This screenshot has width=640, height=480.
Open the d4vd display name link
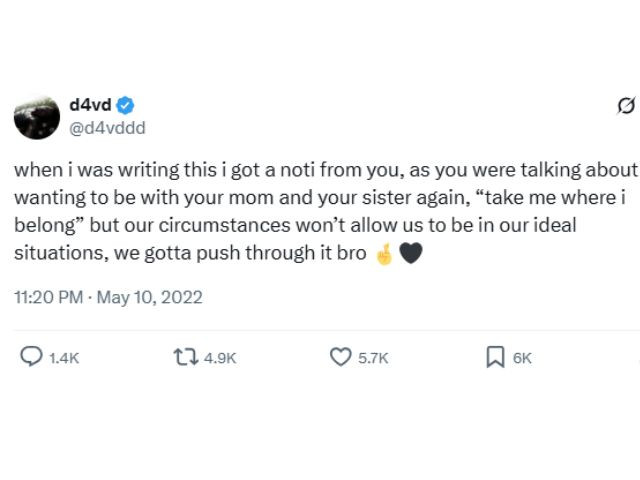[x=88, y=106]
